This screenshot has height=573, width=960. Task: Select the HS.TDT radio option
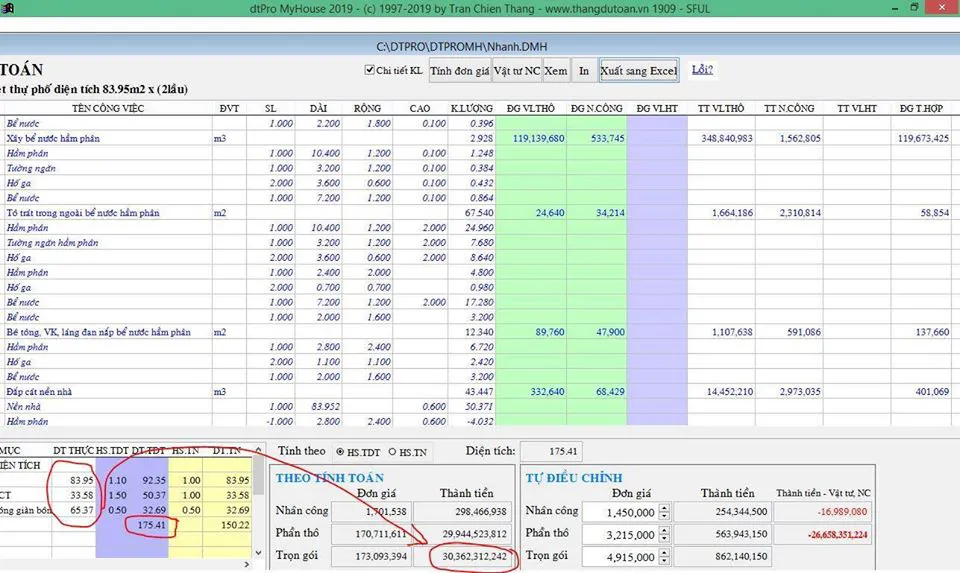tap(342, 452)
